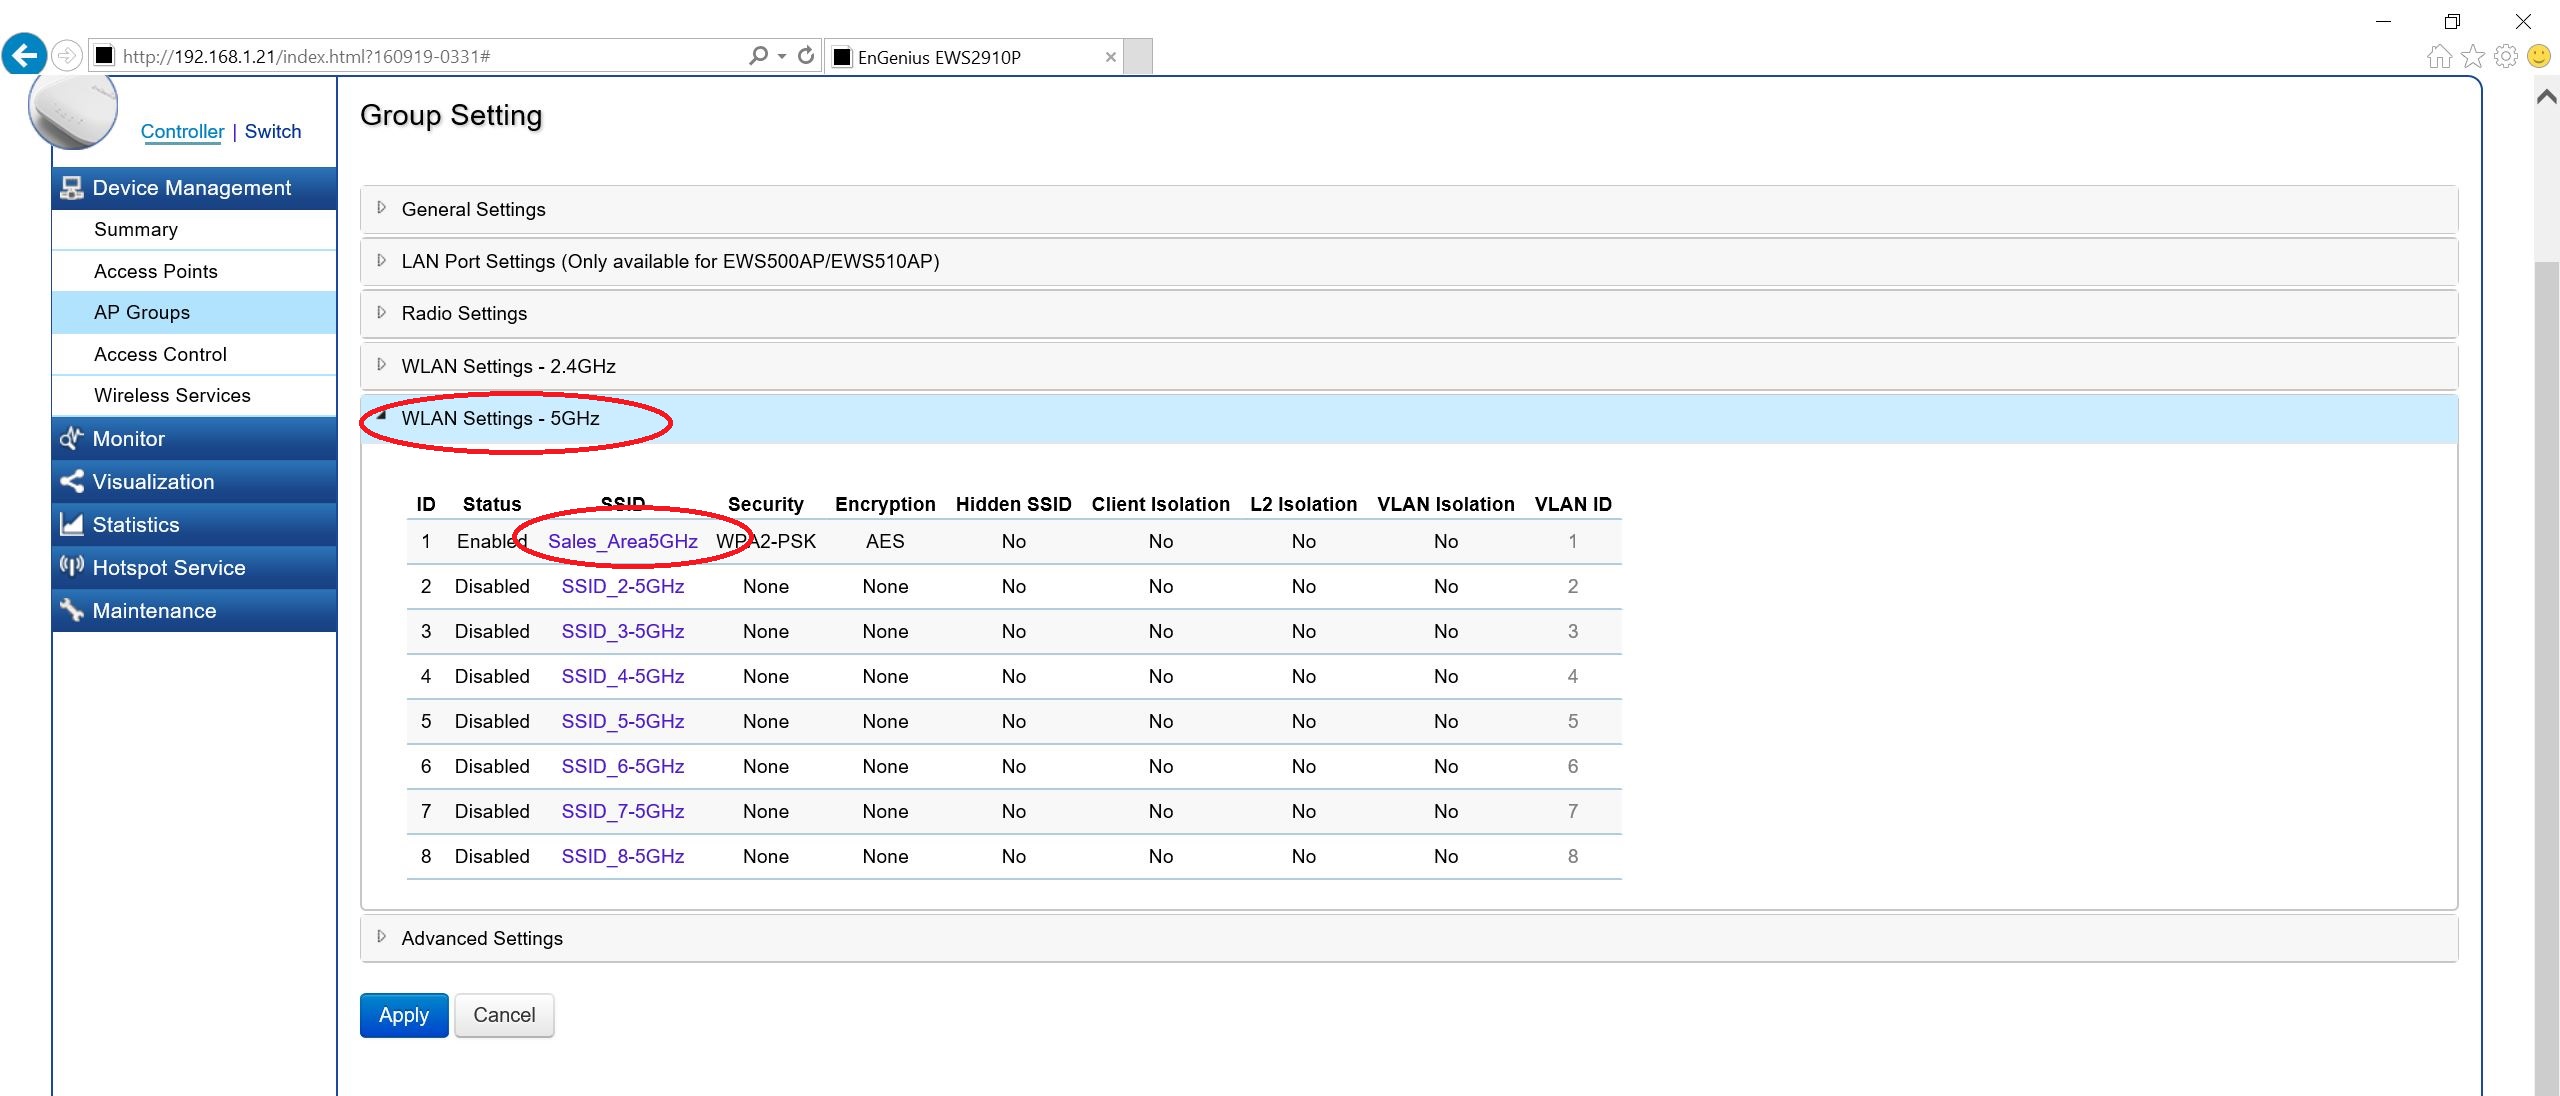
Task: Collapse the WLAN Settings - 5GHz section
Action: (x=500, y=418)
